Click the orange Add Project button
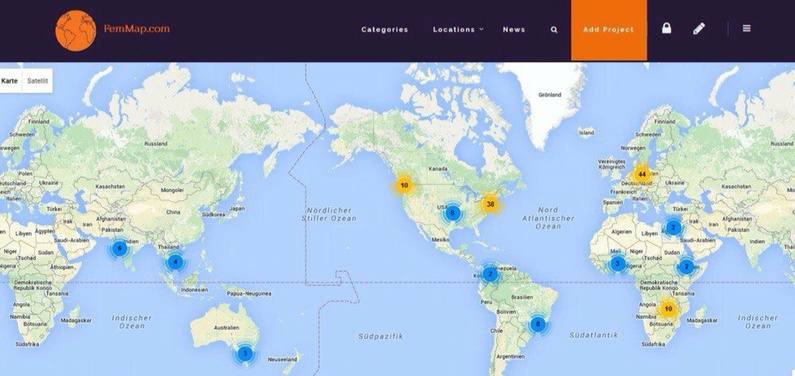The image size is (795, 376). pos(608,30)
